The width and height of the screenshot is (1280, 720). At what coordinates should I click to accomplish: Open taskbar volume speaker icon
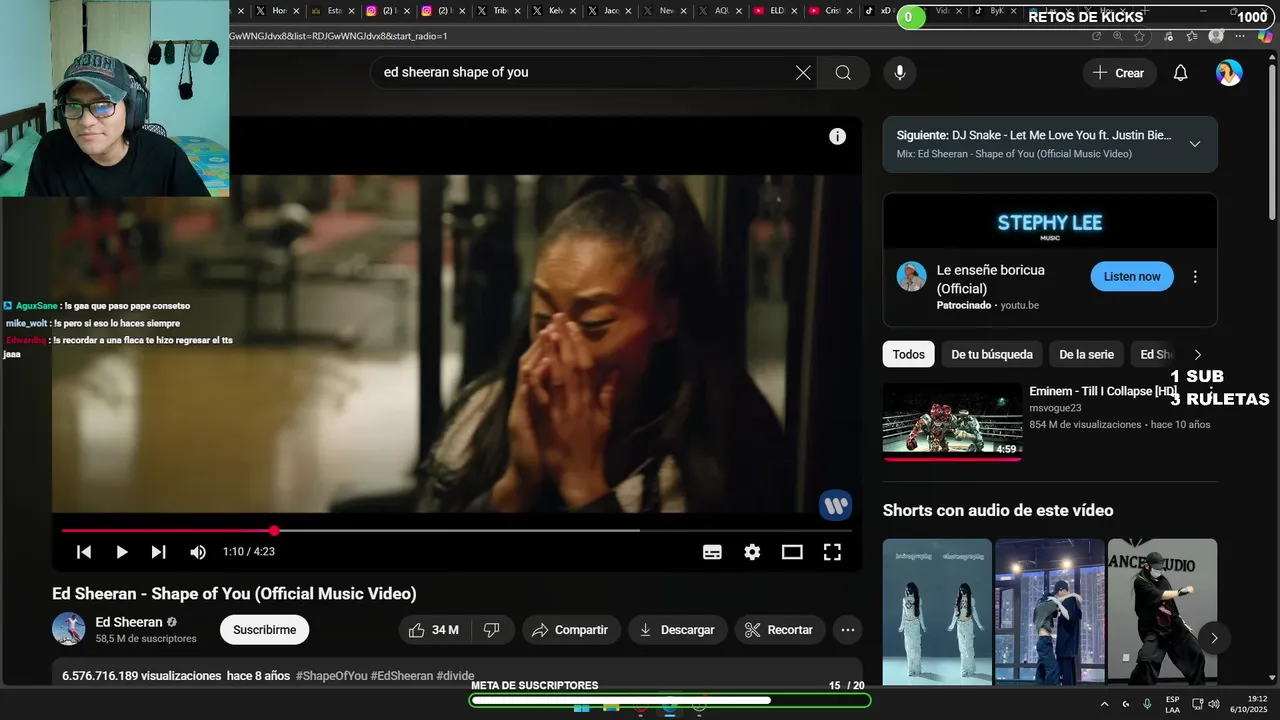coord(1213,704)
